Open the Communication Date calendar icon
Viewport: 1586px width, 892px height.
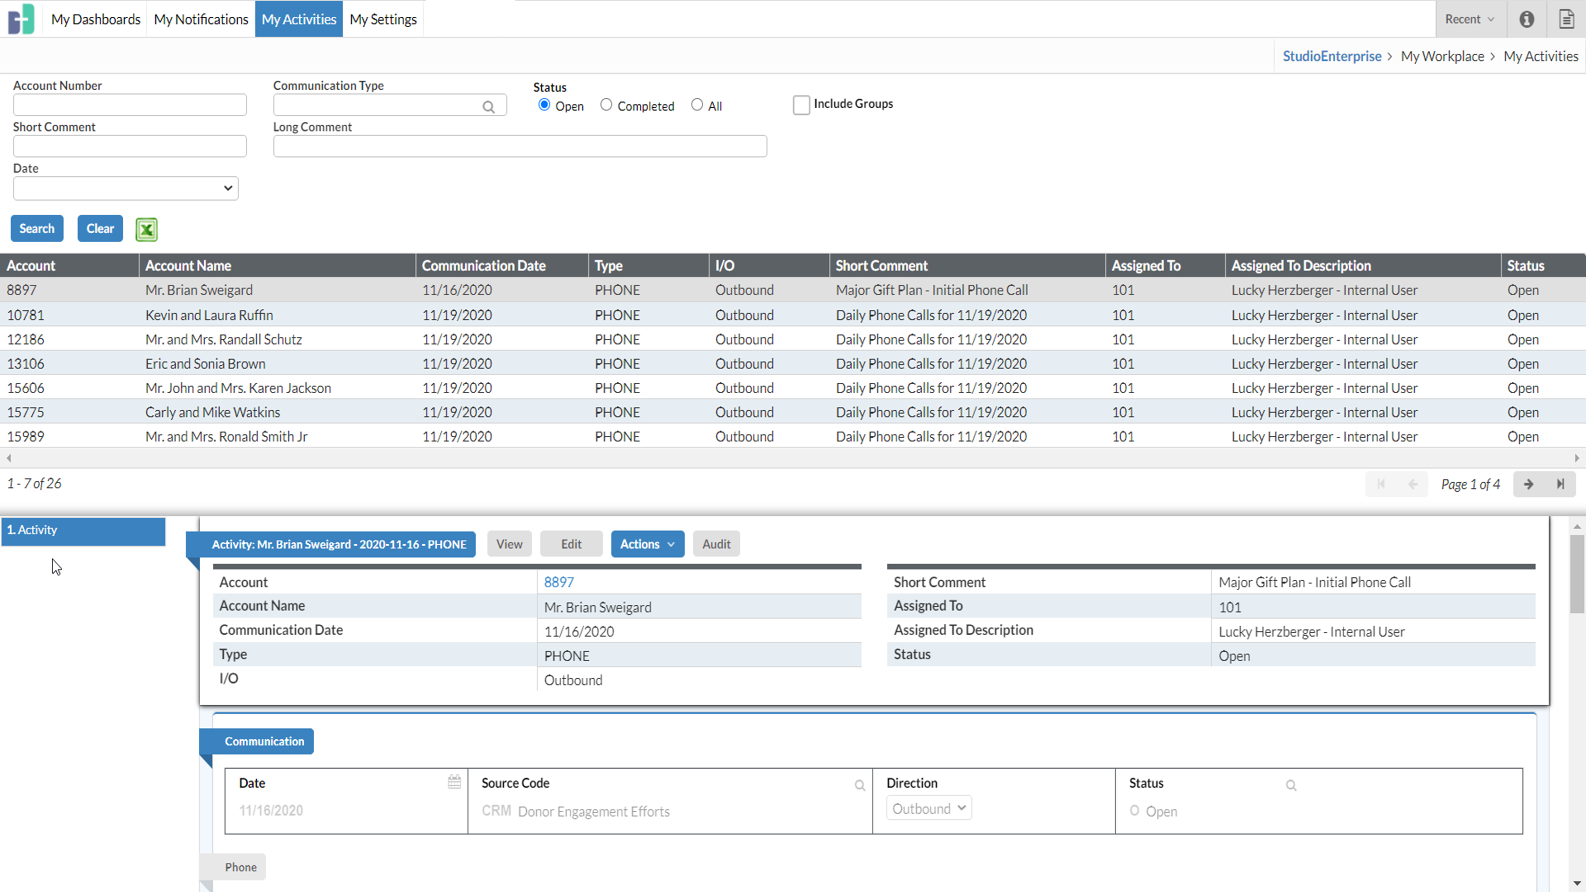point(454,782)
